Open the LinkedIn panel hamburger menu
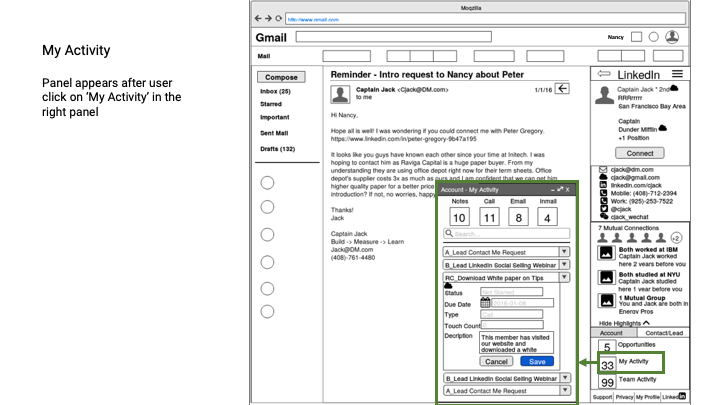The image size is (720, 405). pos(677,75)
